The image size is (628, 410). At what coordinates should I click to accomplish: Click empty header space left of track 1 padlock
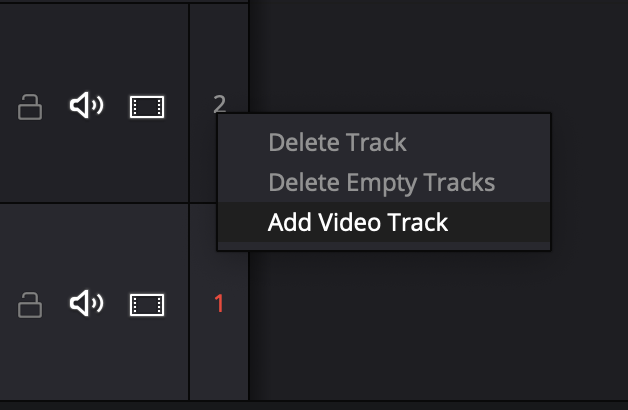[x=8, y=340]
